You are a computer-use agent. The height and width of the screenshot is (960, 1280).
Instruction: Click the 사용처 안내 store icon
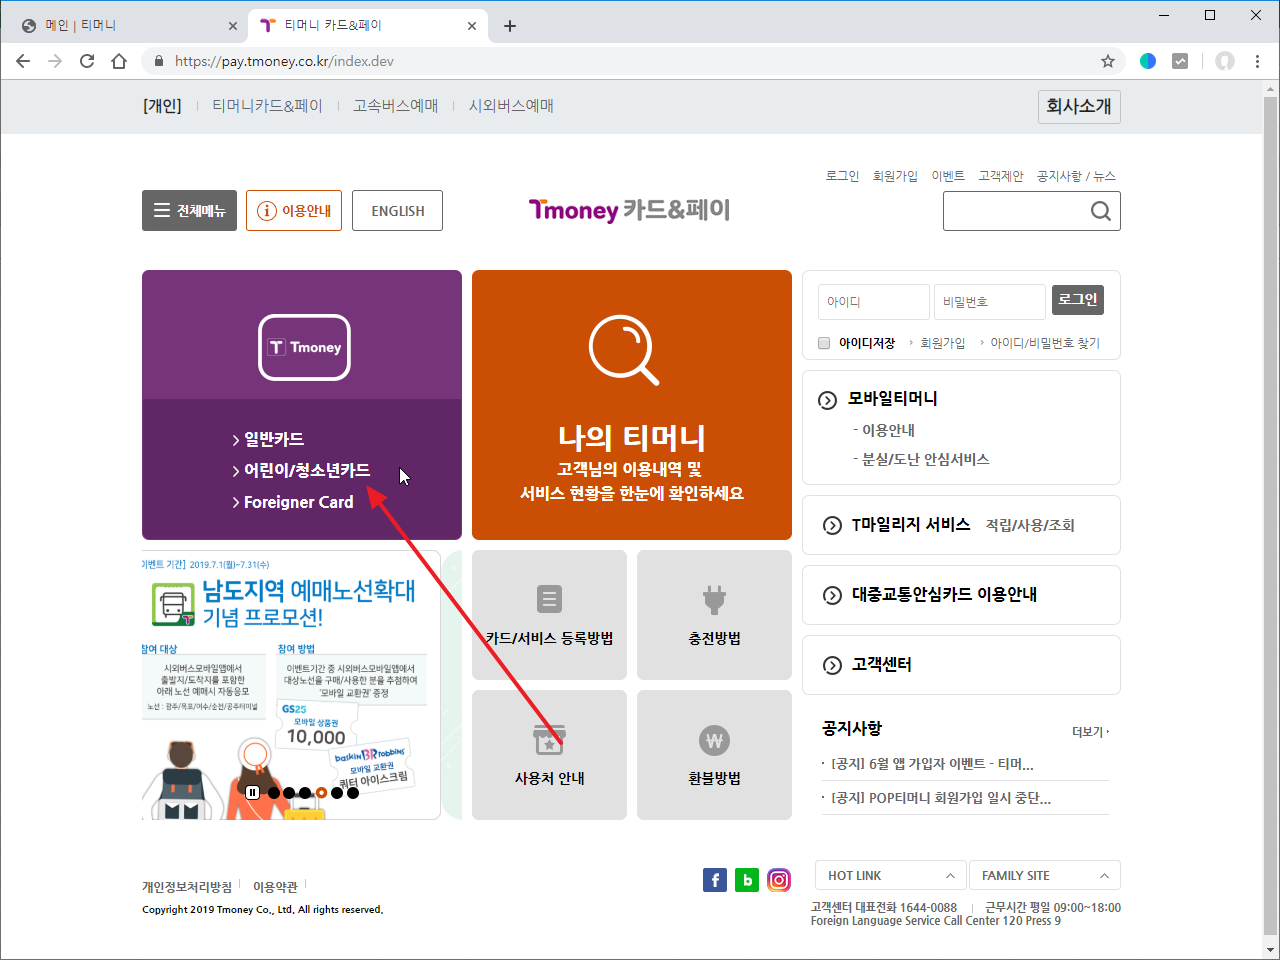549,740
